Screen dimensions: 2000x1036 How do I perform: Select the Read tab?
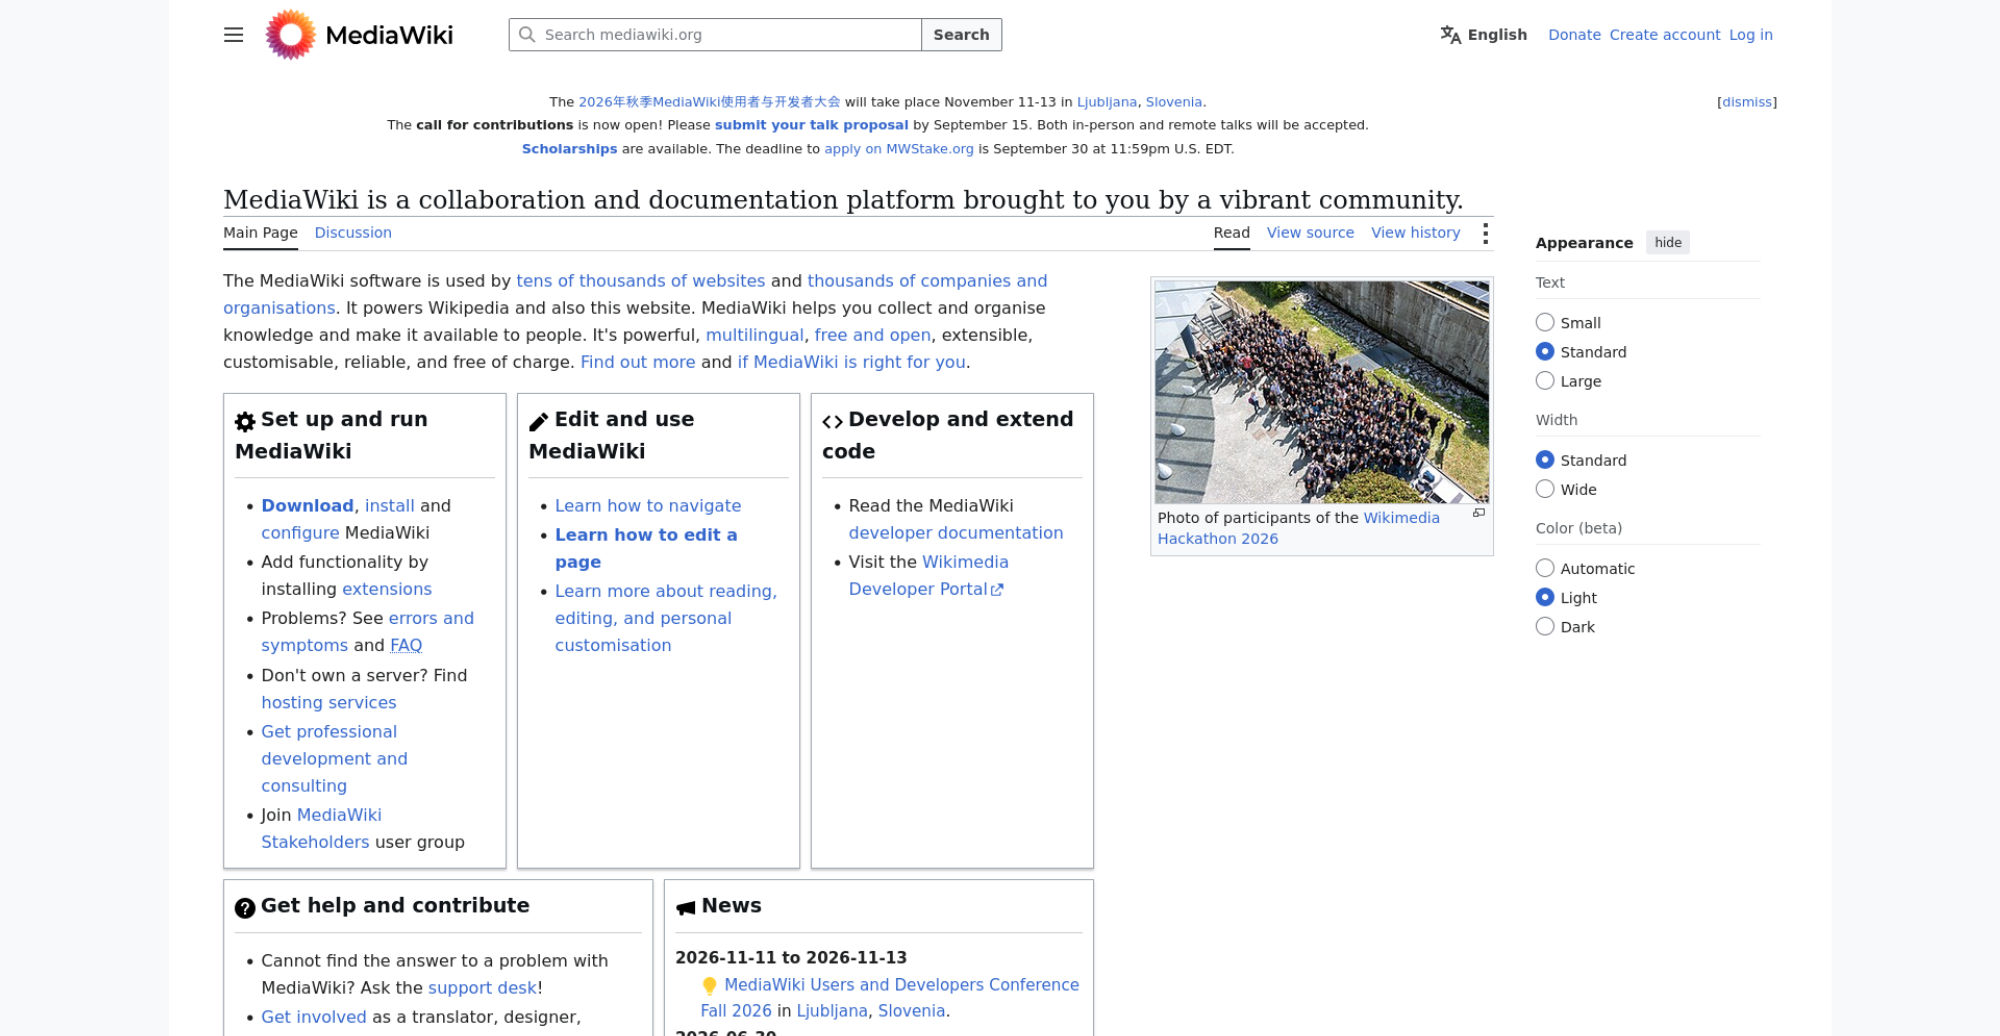point(1231,233)
